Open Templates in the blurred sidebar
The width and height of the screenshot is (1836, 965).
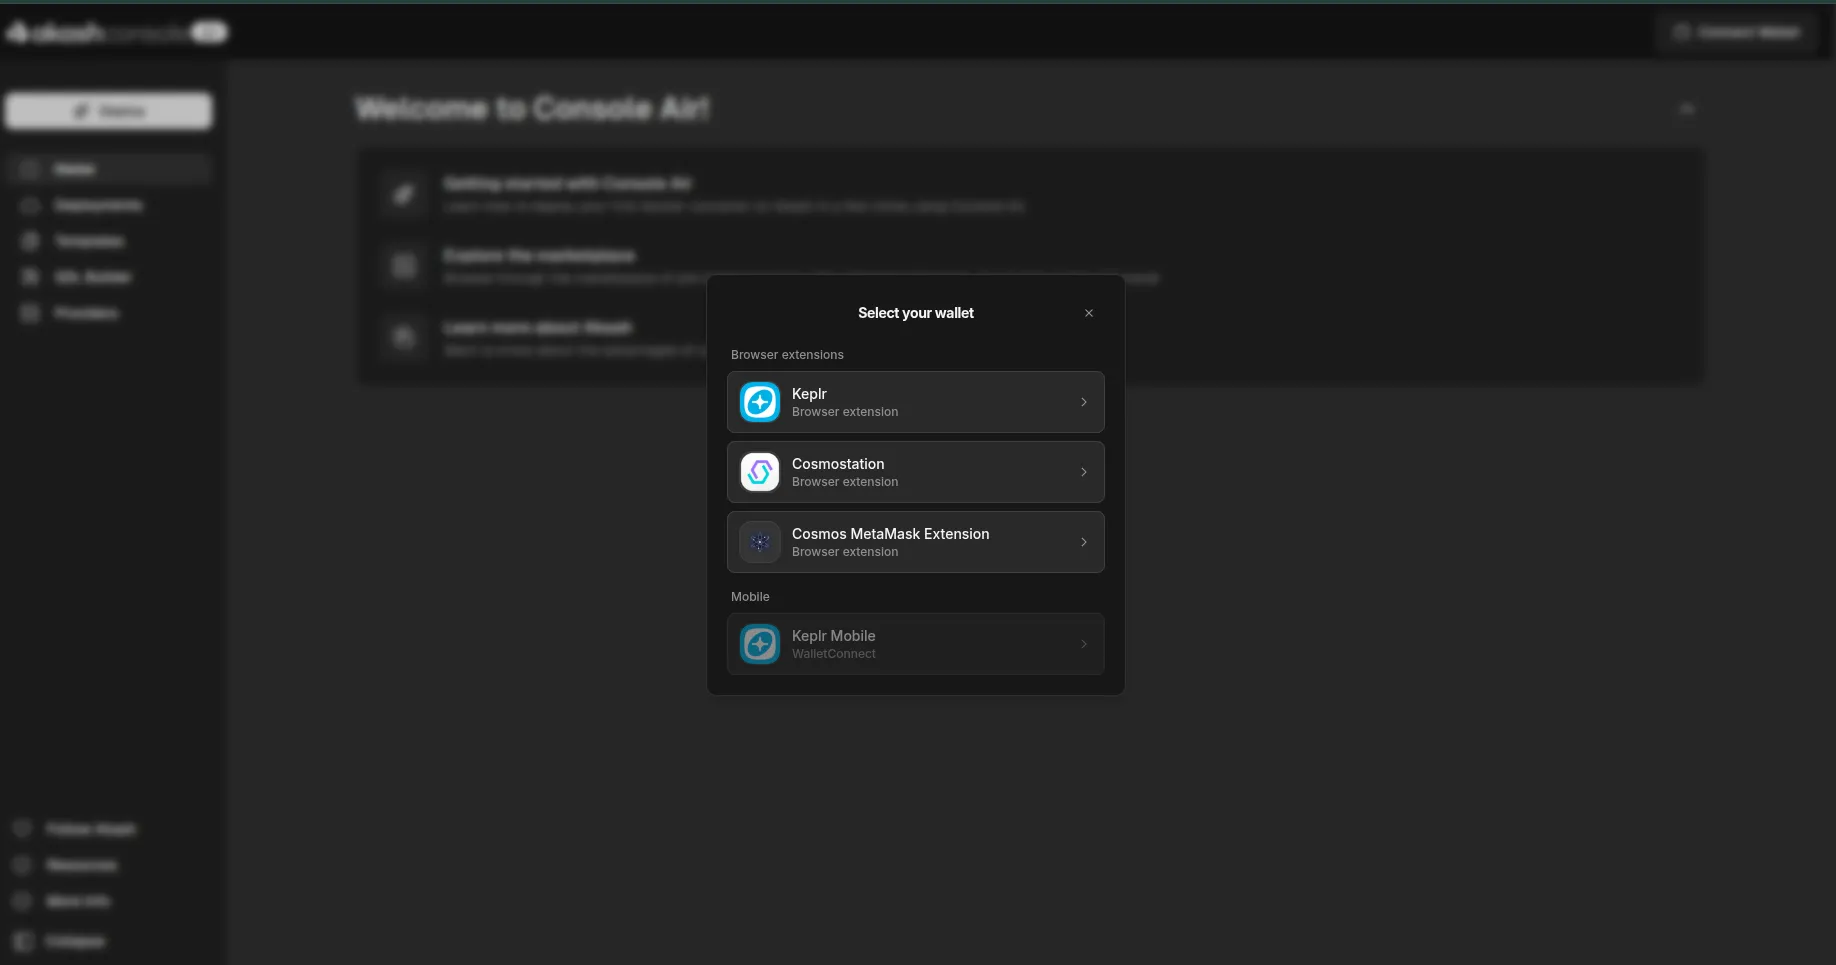[x=109, y=241]
